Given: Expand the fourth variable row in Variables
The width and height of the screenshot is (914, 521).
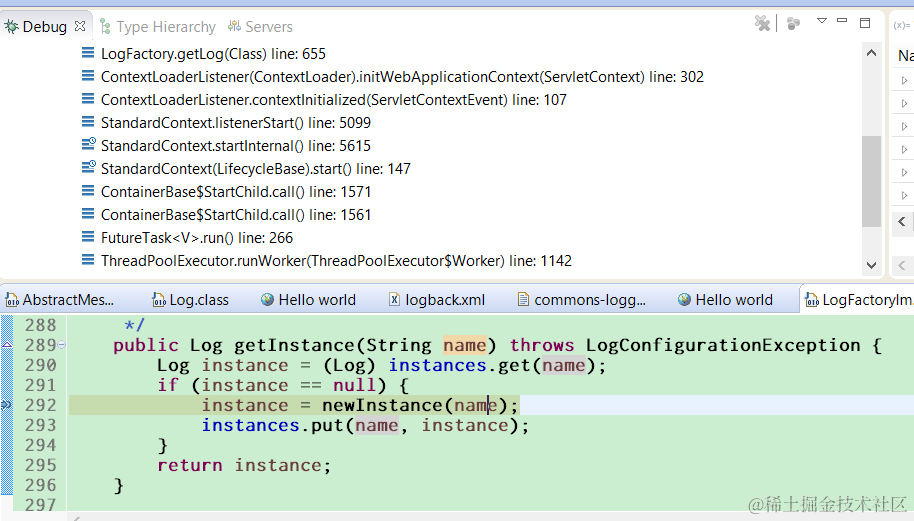Looking at the screenshot, I should coord(904,149).
